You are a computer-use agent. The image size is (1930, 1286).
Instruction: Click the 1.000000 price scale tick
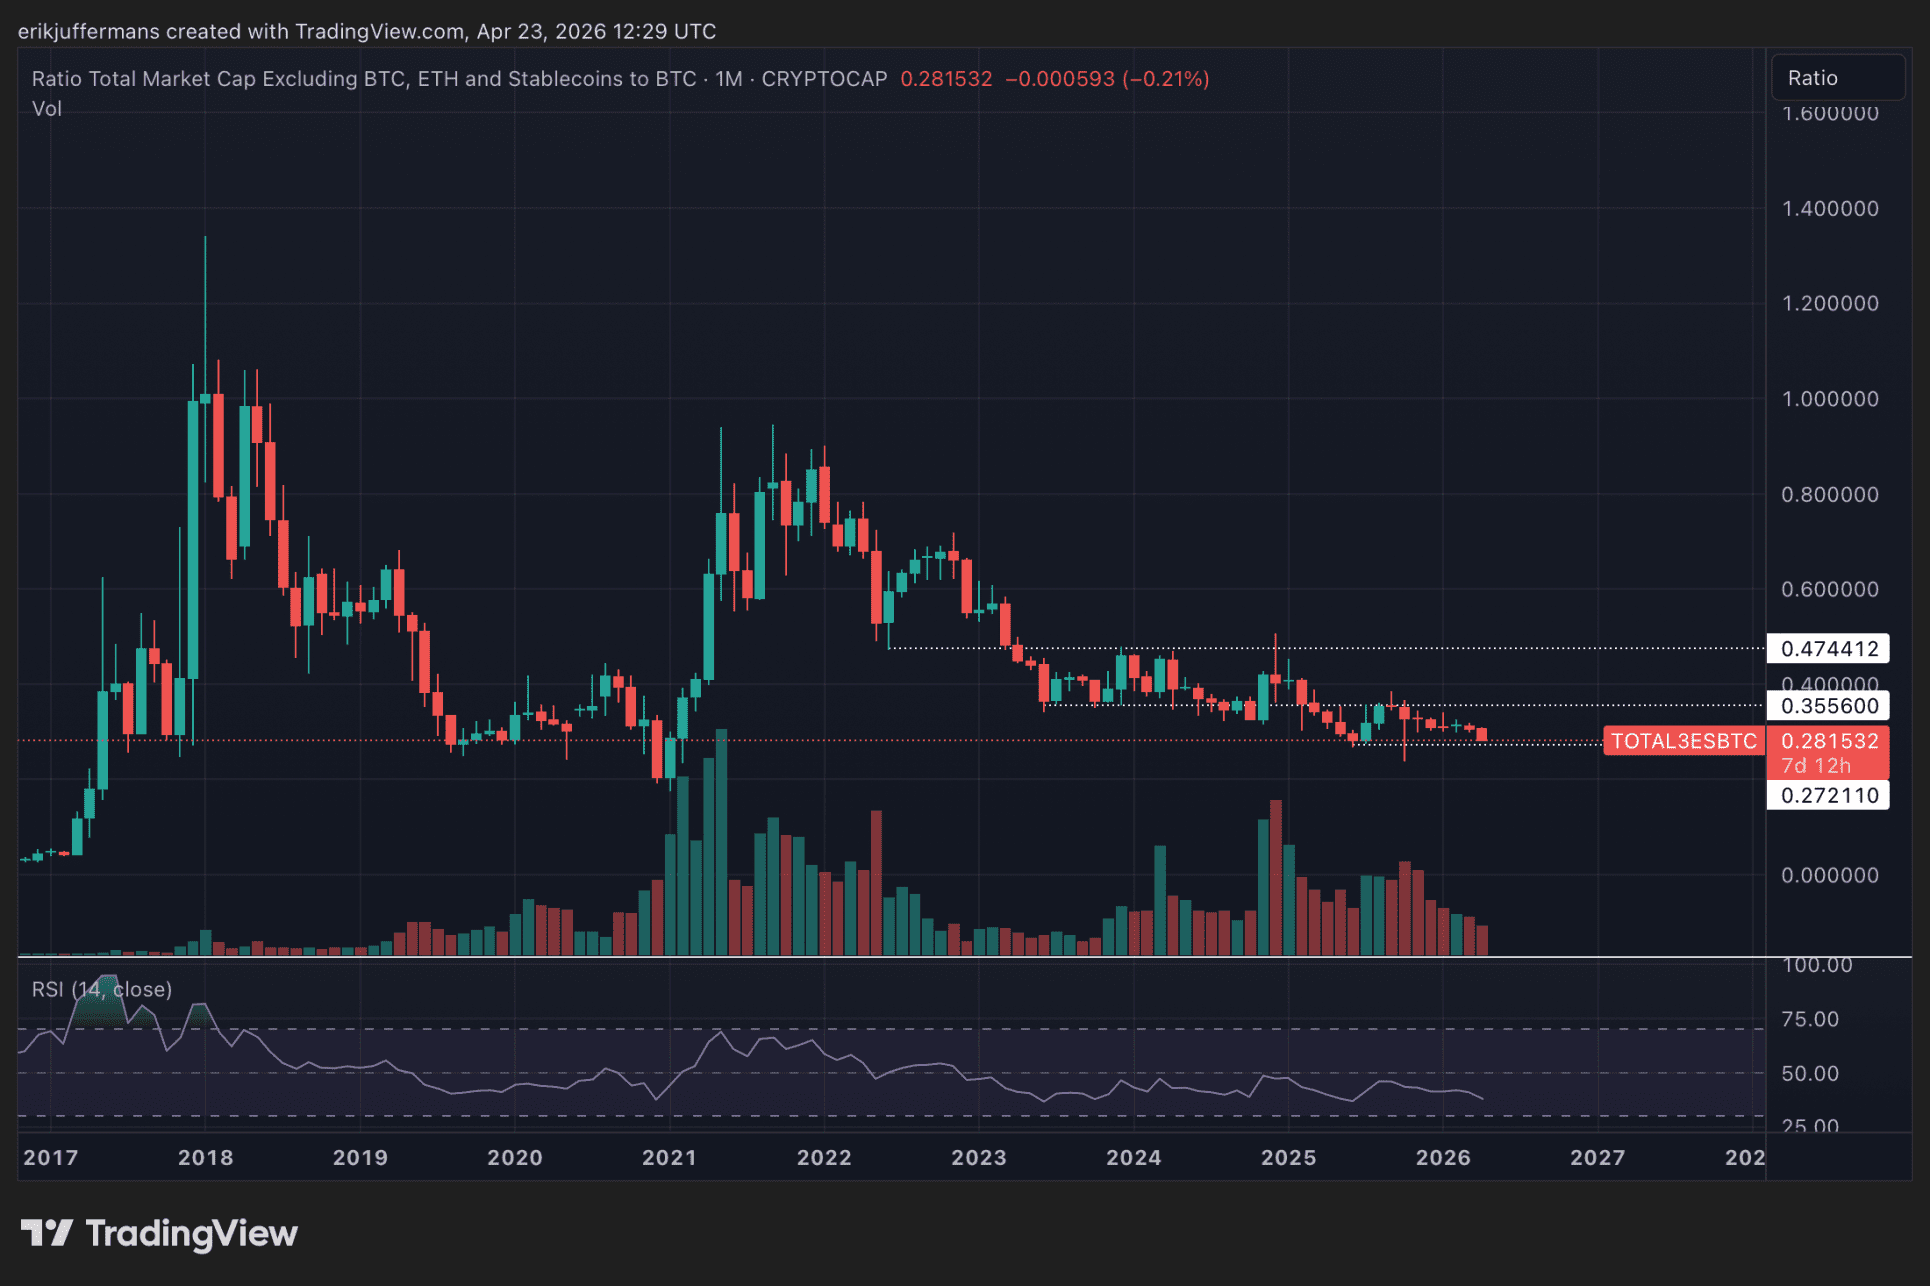1829,399
